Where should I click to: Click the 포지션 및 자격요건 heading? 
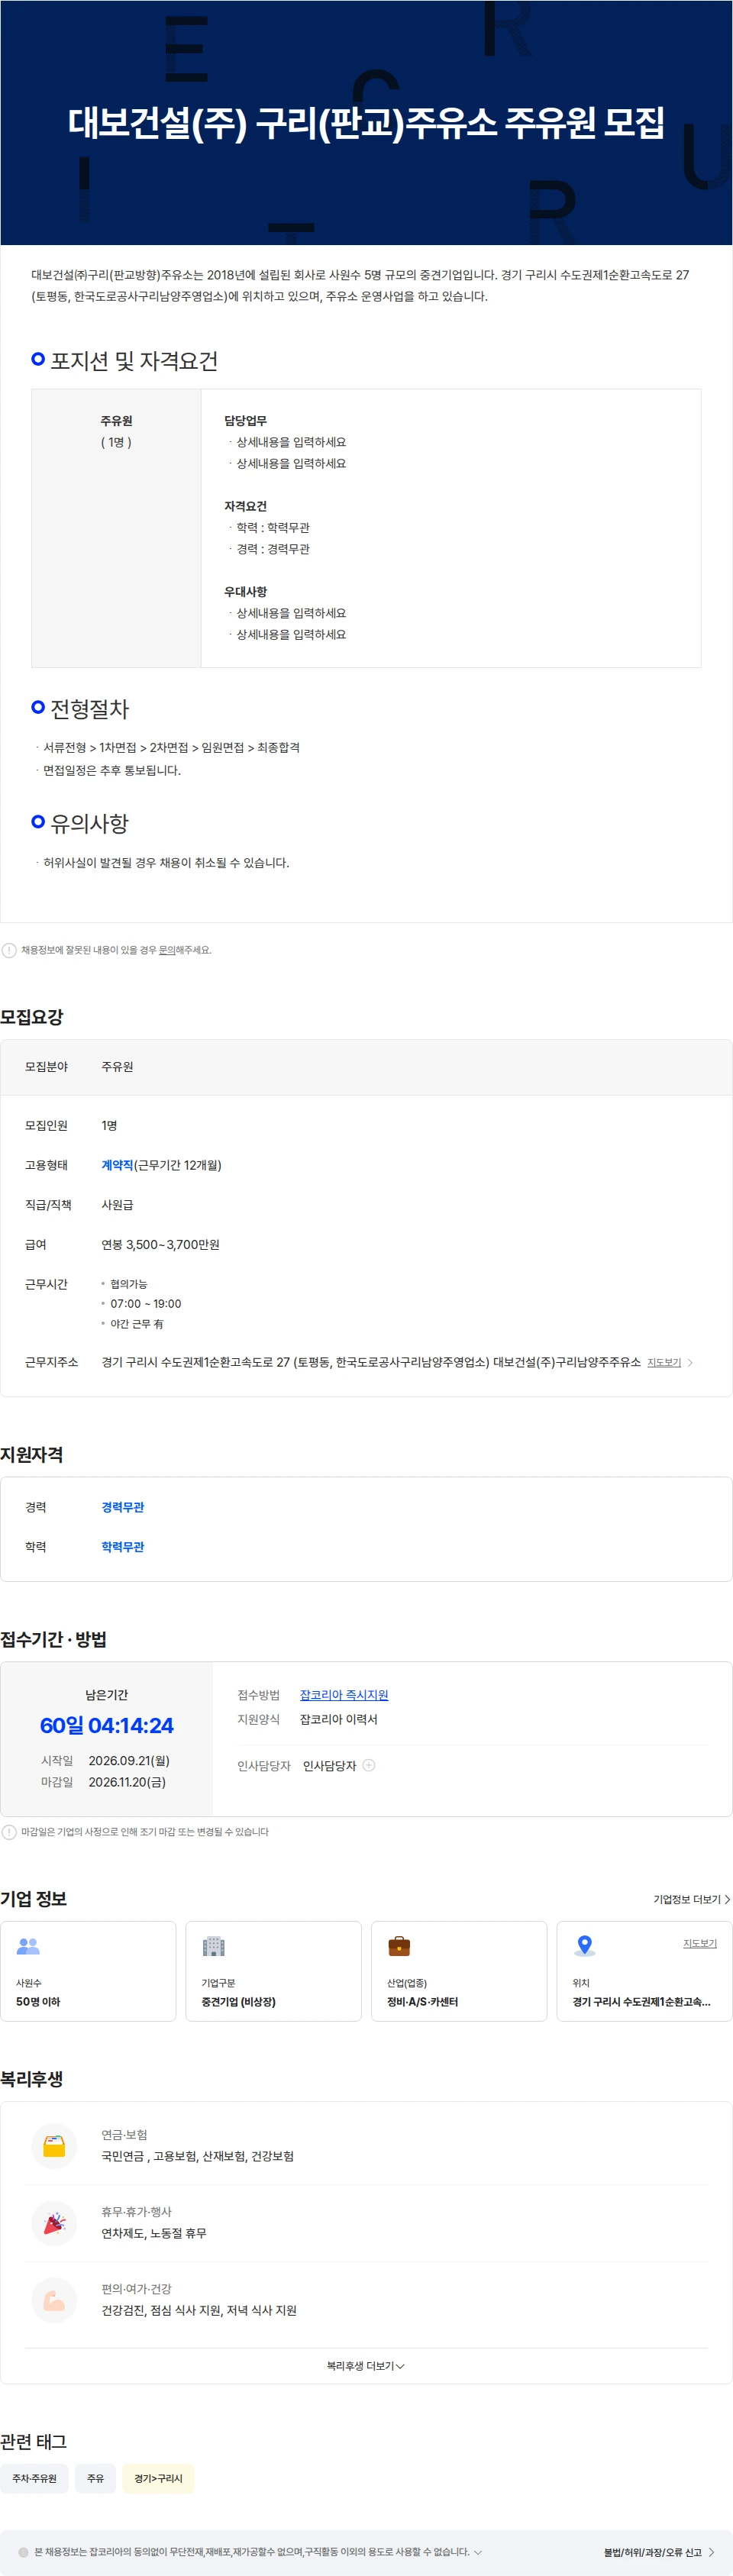(x=134, y=361)
